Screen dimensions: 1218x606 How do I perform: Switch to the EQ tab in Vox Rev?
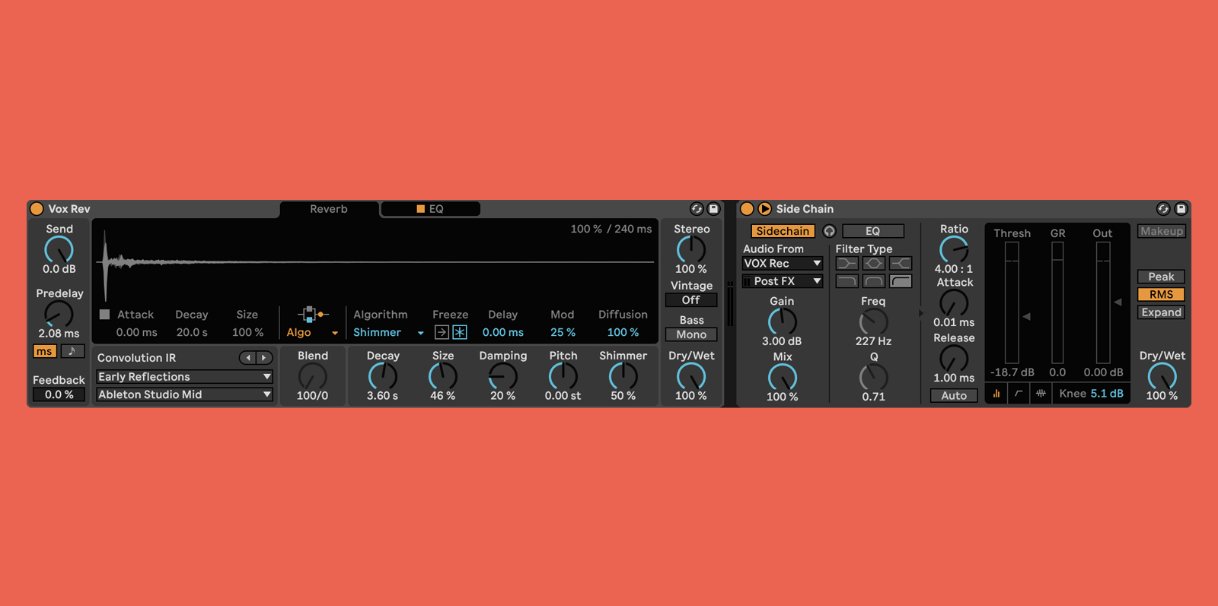[430, 209]
